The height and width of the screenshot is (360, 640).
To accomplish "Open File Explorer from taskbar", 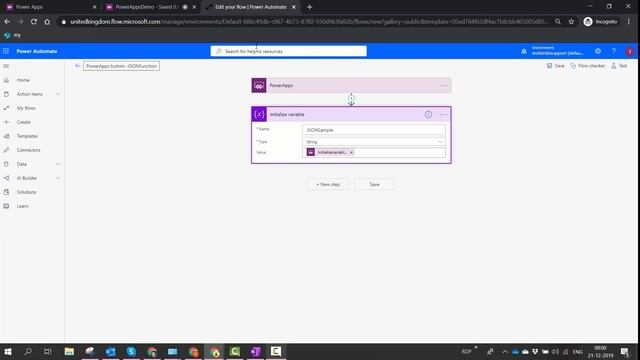I will tap(69, 351).
